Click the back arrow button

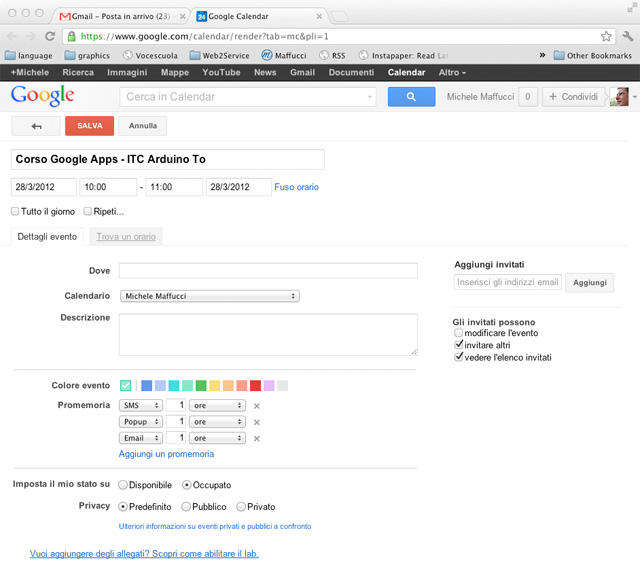coord(37,126)
